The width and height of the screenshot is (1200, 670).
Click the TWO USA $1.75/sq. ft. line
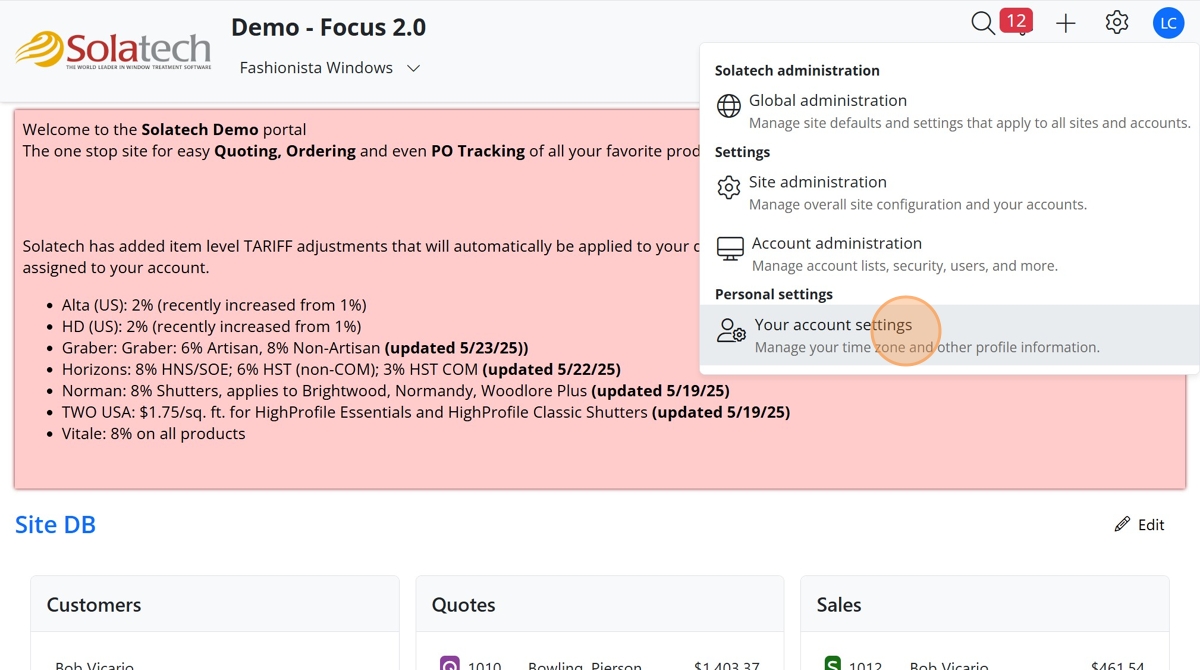click(426, 412)
